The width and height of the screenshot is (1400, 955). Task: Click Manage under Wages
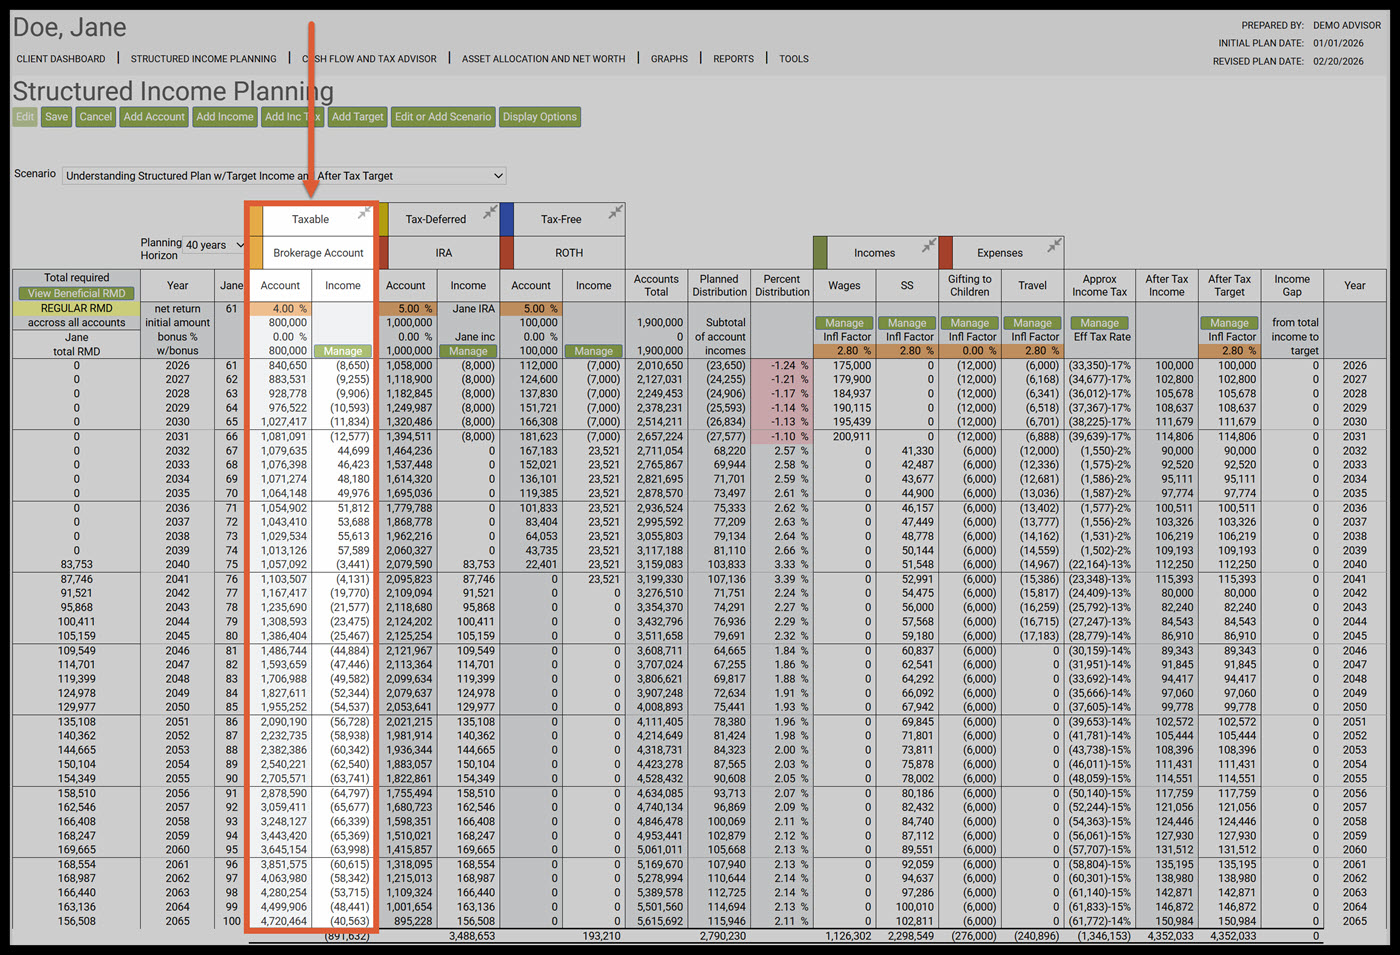point(844,323)
